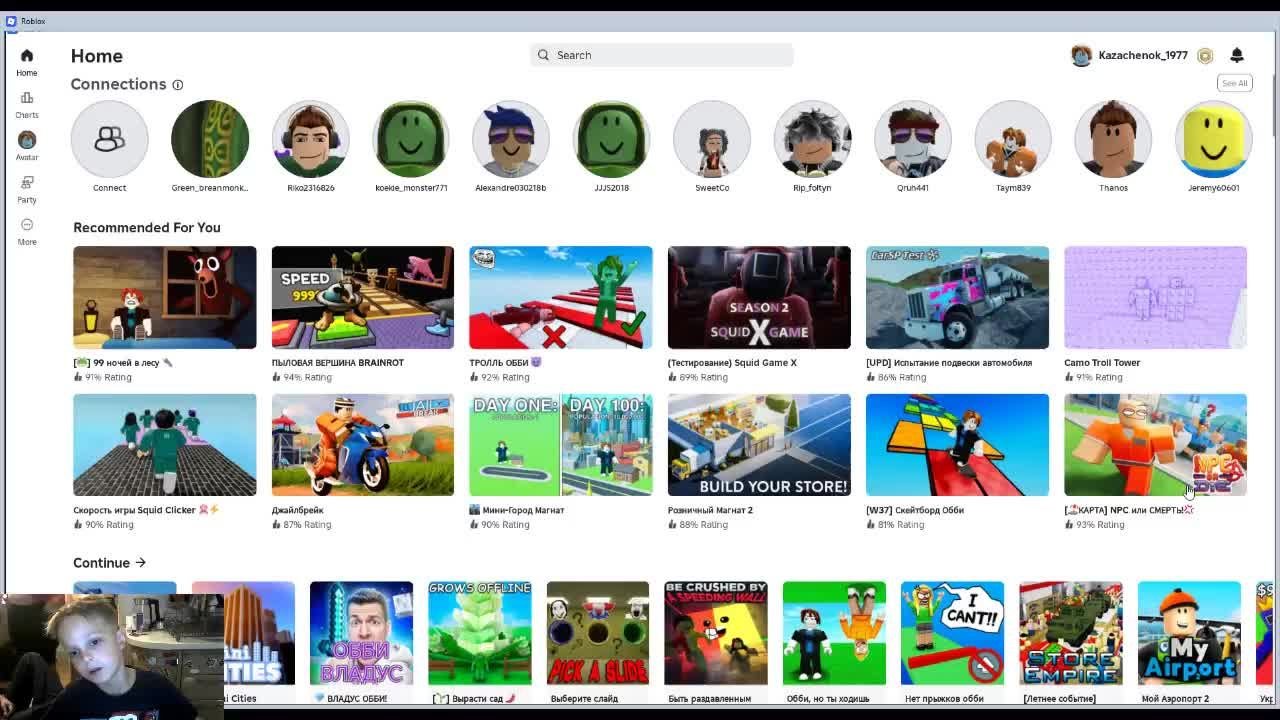Open SweetCo's connection avatar
Image resolution: width=1280 pixels, height=720 pixels.
pos(712,139)
